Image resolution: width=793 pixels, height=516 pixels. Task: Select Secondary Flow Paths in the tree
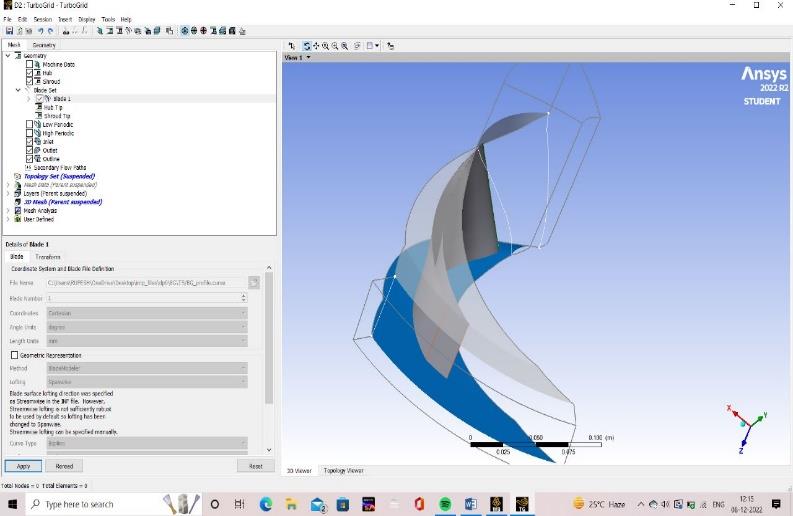60,167
